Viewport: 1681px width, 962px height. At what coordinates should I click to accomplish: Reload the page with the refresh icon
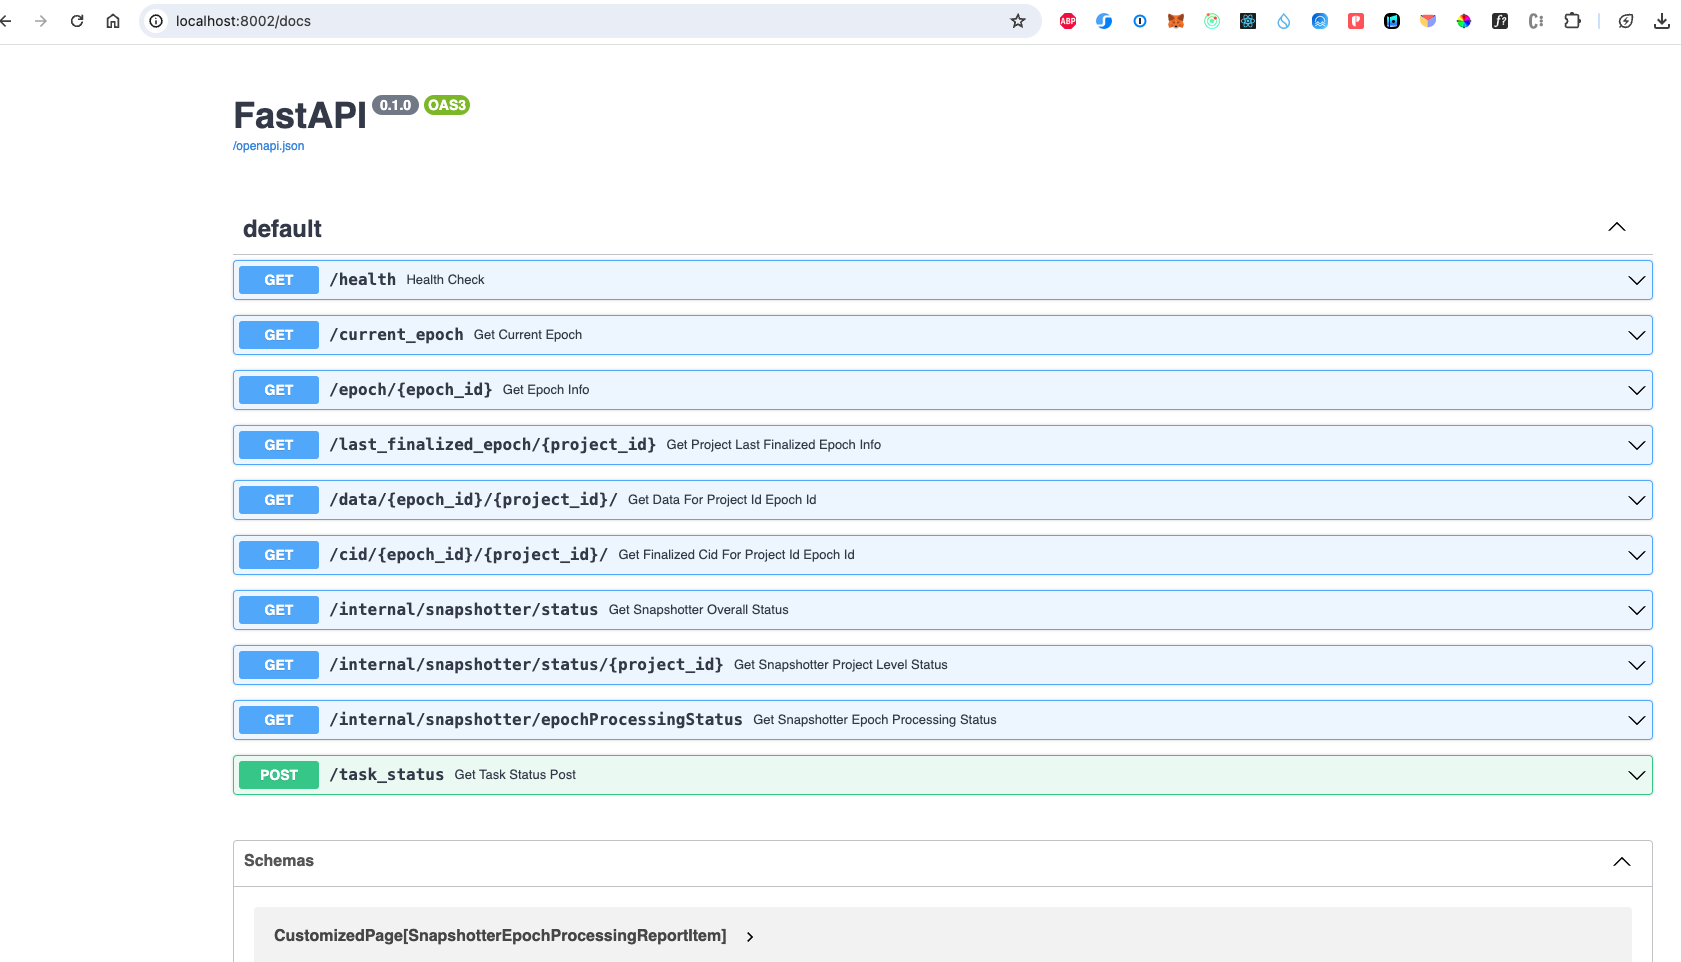(x=77, y=21)
